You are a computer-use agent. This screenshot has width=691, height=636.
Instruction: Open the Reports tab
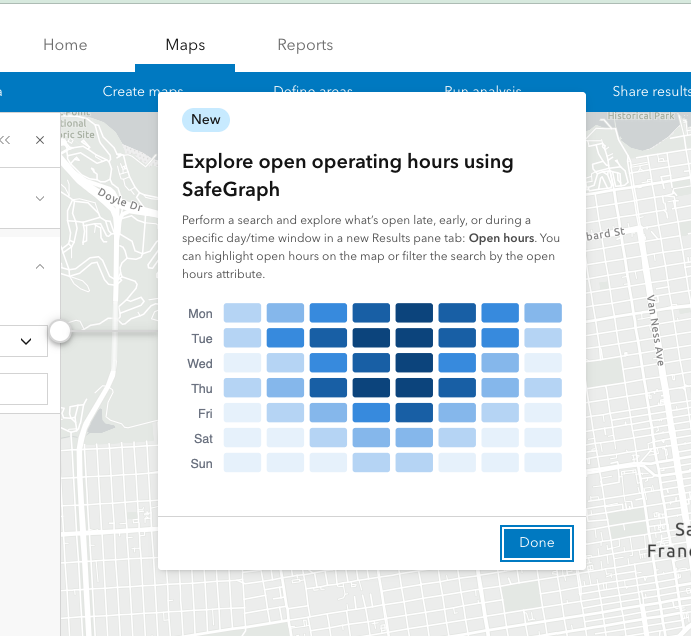[305, 45]
